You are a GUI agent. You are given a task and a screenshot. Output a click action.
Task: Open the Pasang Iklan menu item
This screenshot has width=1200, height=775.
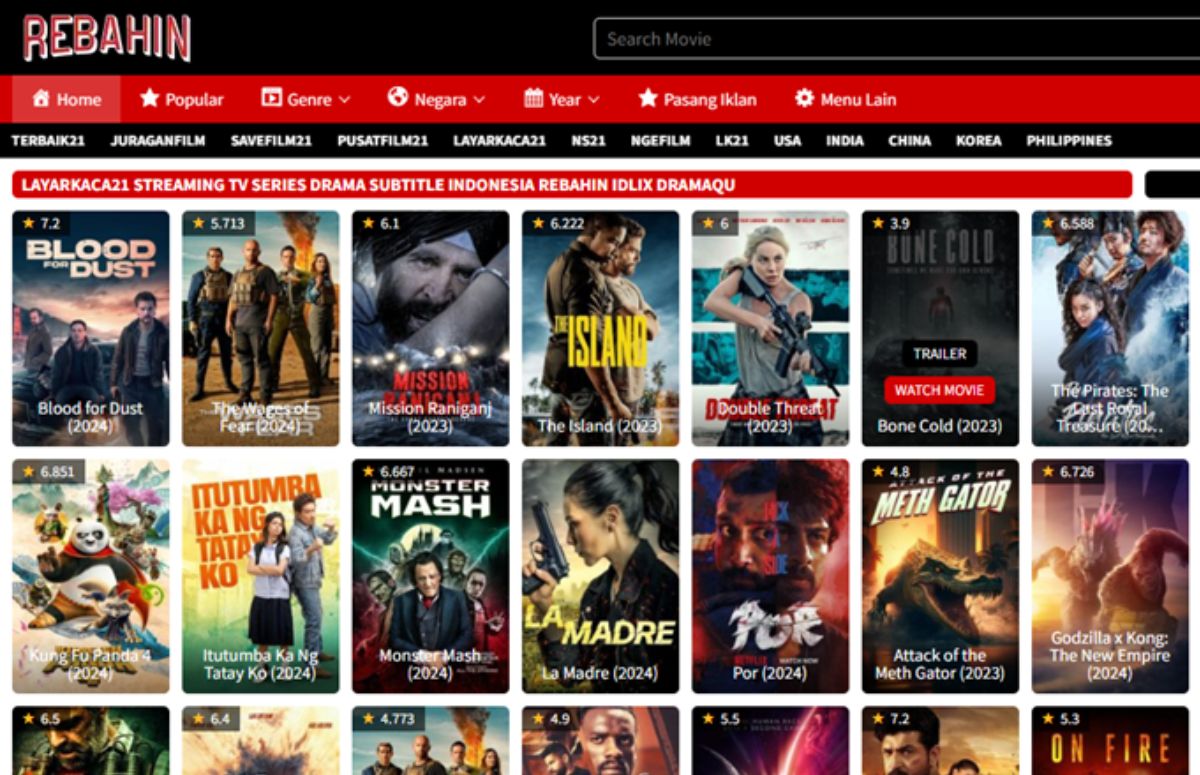698,99
